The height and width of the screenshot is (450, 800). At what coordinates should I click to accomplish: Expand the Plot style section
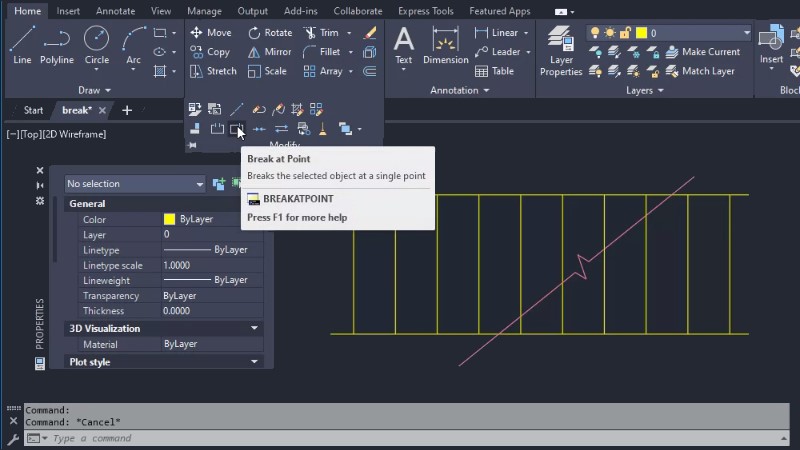pos(254,362)
